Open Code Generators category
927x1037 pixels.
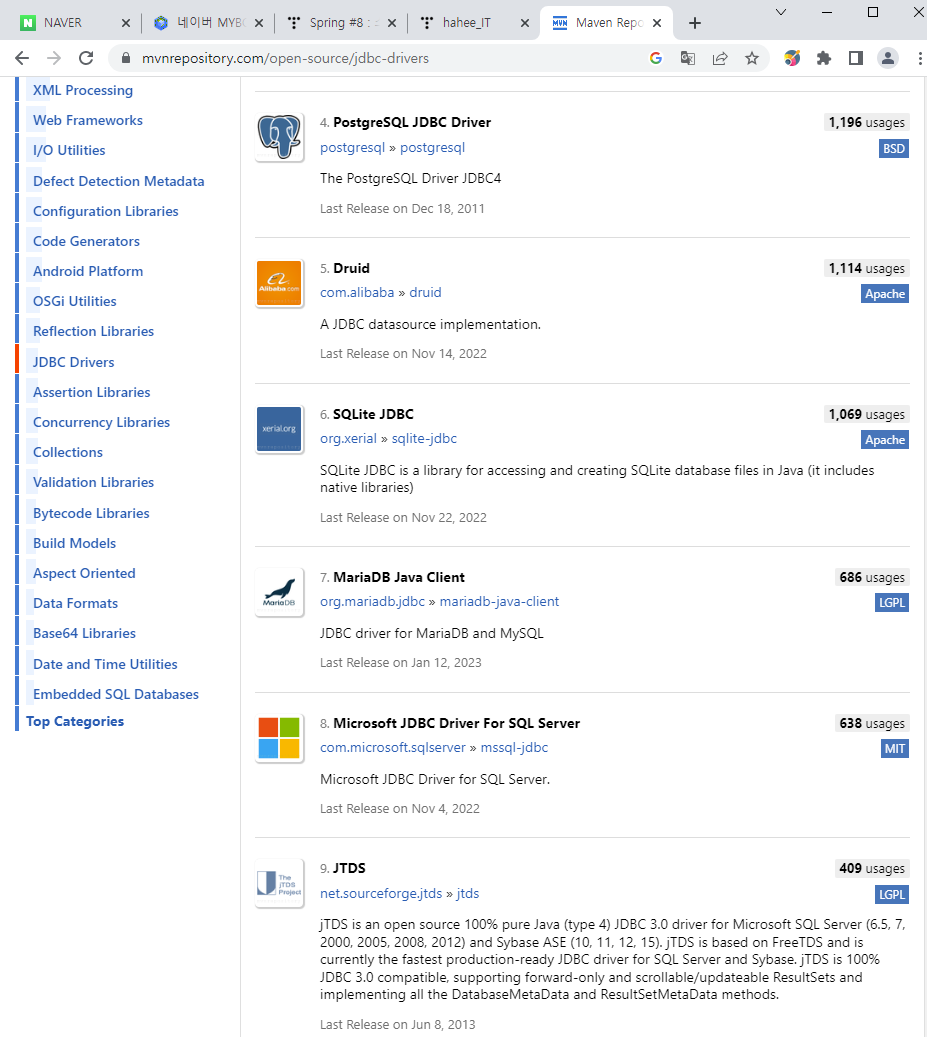[x=86, y=241]
